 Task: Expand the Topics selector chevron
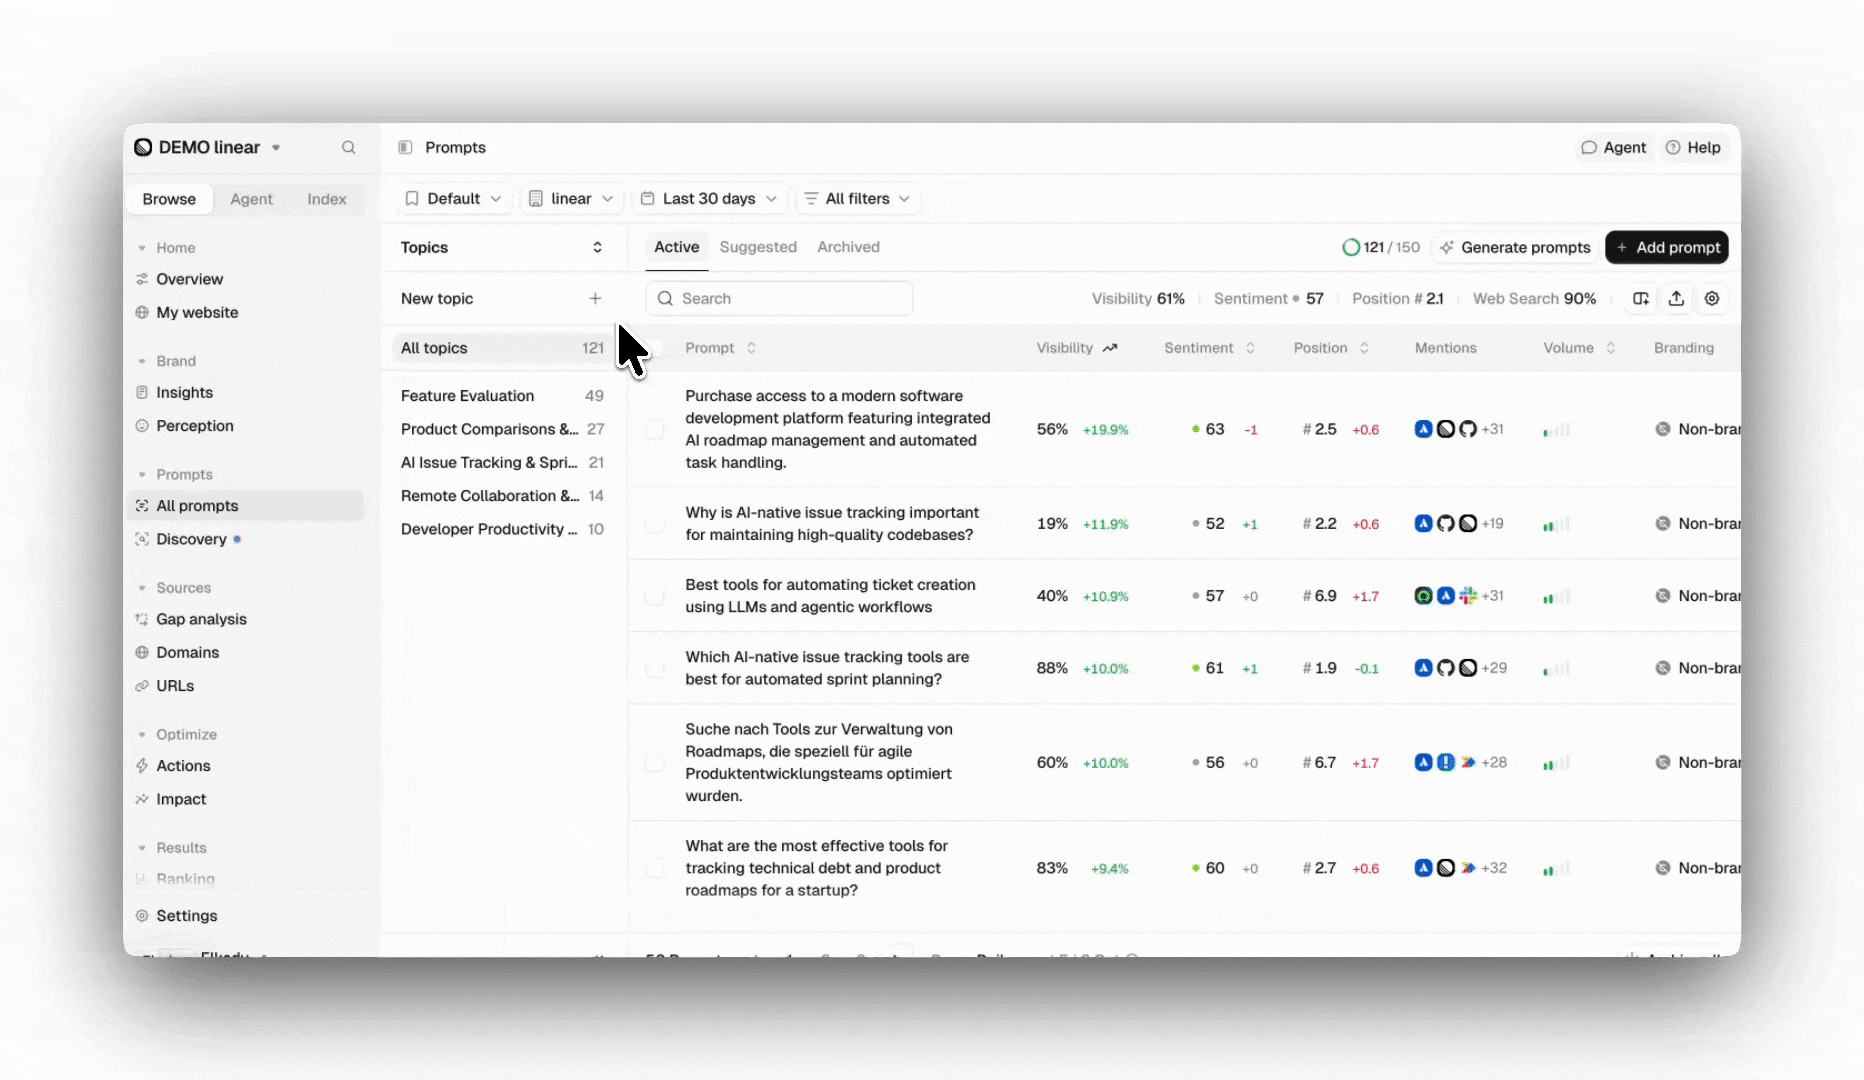pos(597,247)
